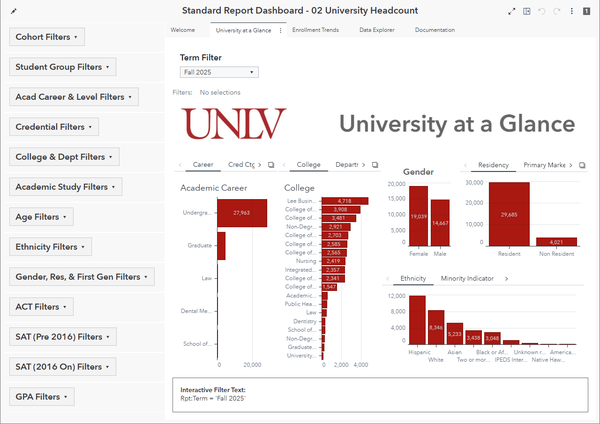Screen dimensions: 600x424
Task: Show next tab after Cred Ctg
Action: click(x=259, y=165)
